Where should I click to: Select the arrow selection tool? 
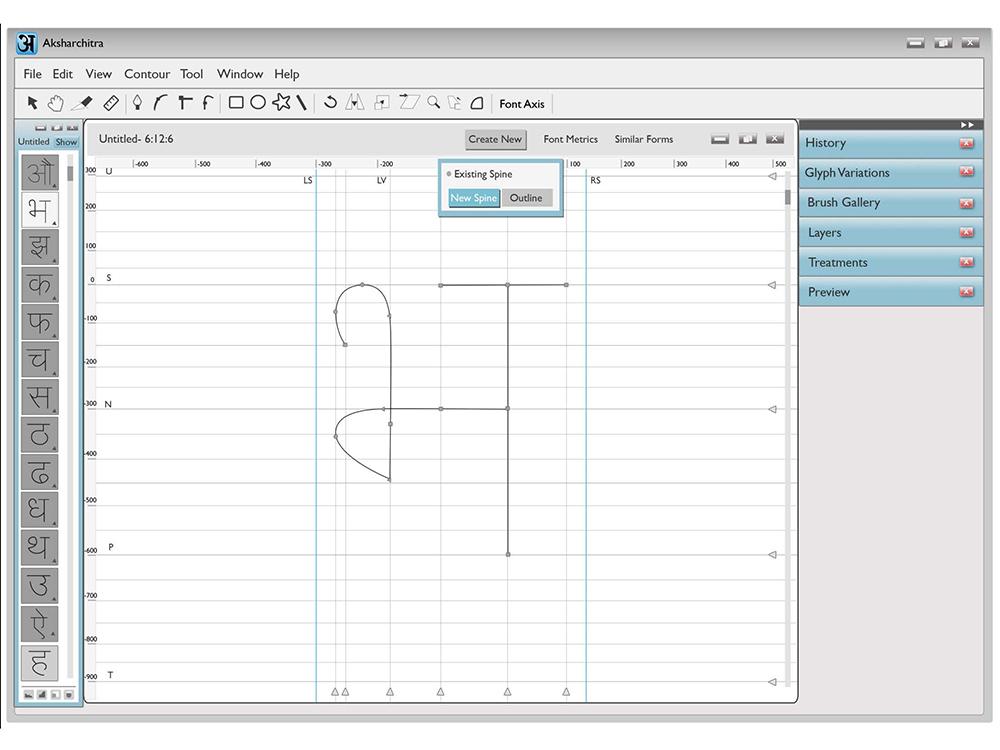[32, 103]
